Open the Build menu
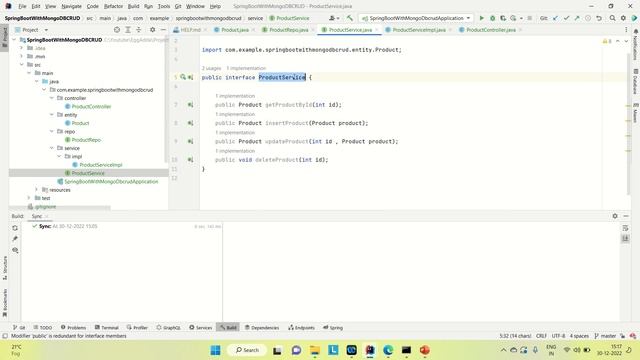 pos(133,6)
